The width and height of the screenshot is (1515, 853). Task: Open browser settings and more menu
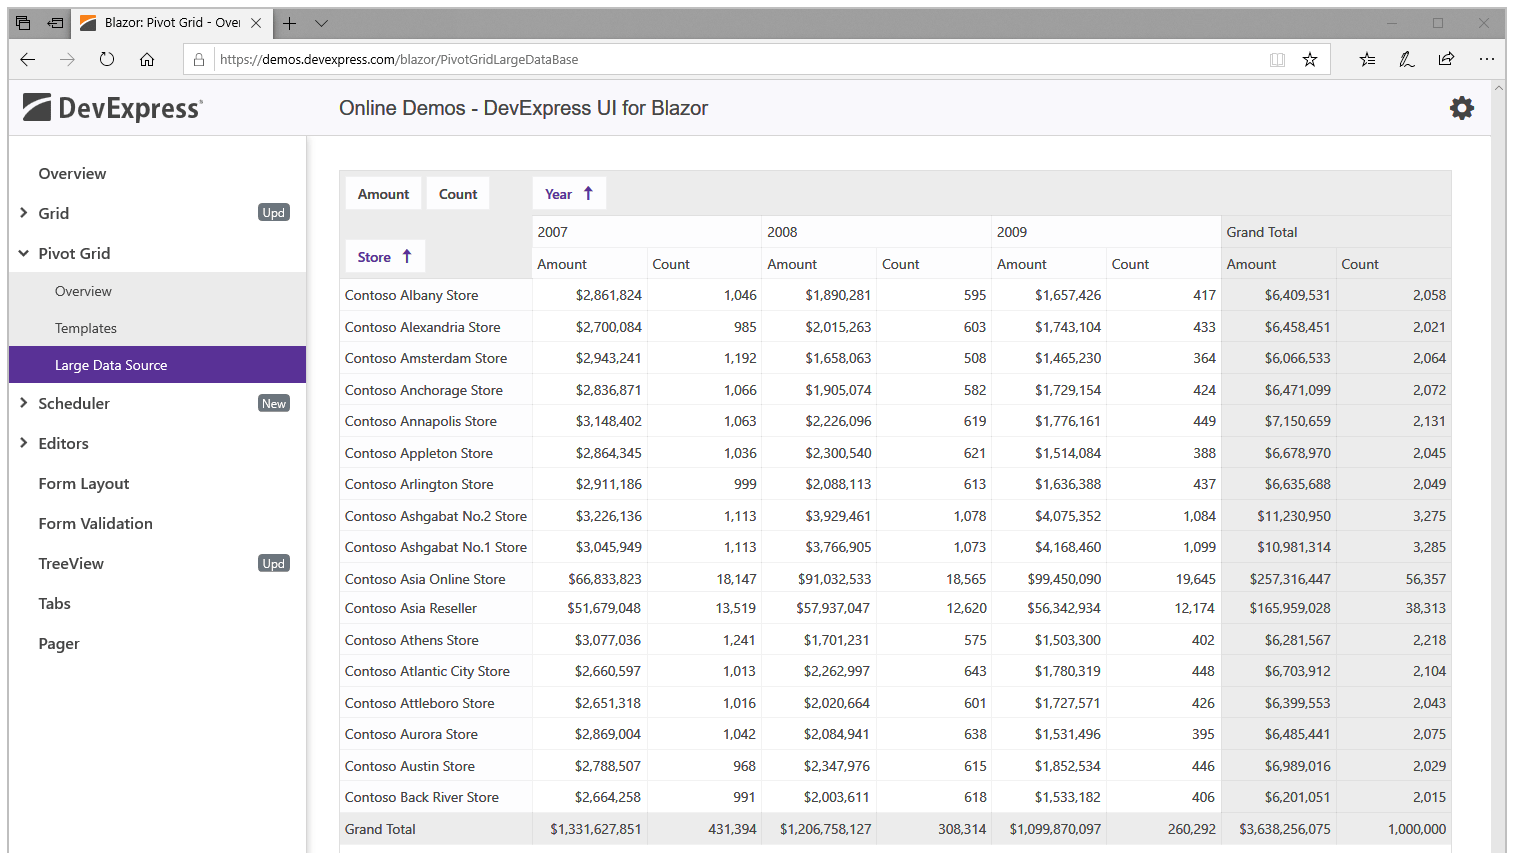[1487, 59]
